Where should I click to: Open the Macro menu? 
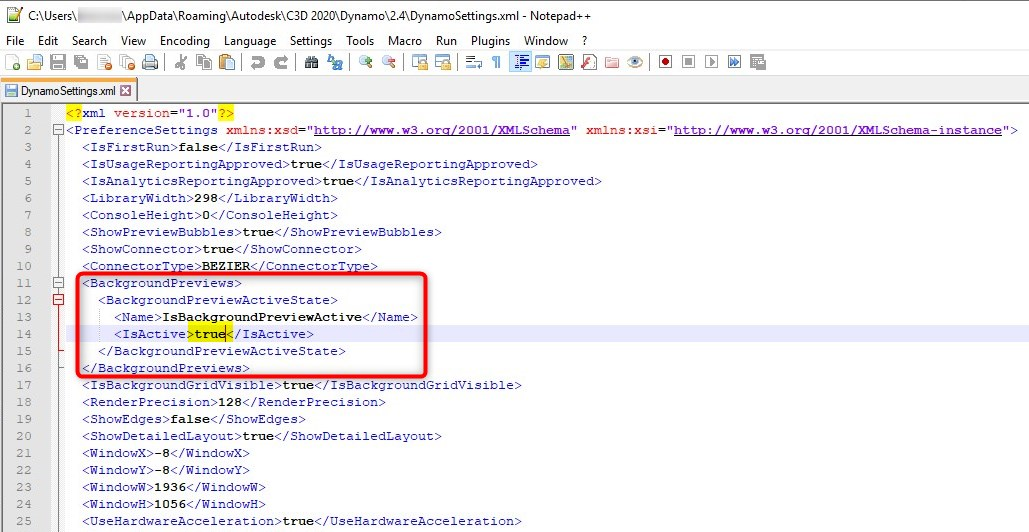click(405, 41)
